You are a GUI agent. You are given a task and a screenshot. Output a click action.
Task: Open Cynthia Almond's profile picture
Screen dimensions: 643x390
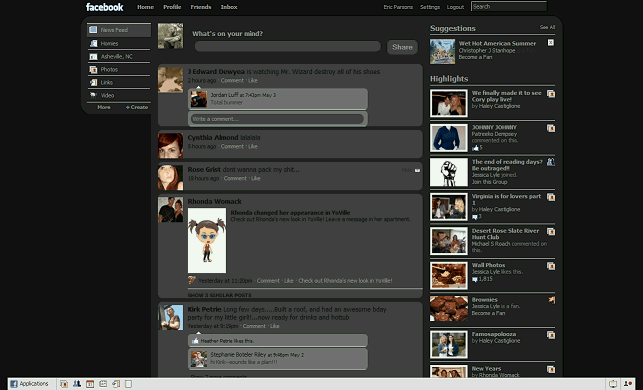coord(171,146)
